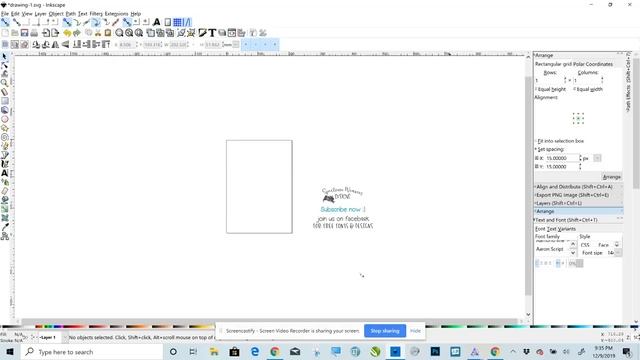Viewport: 640px width, 360px height.
Task: Click the canvas vertical scrollbar
Action: [x=528, y=186]
